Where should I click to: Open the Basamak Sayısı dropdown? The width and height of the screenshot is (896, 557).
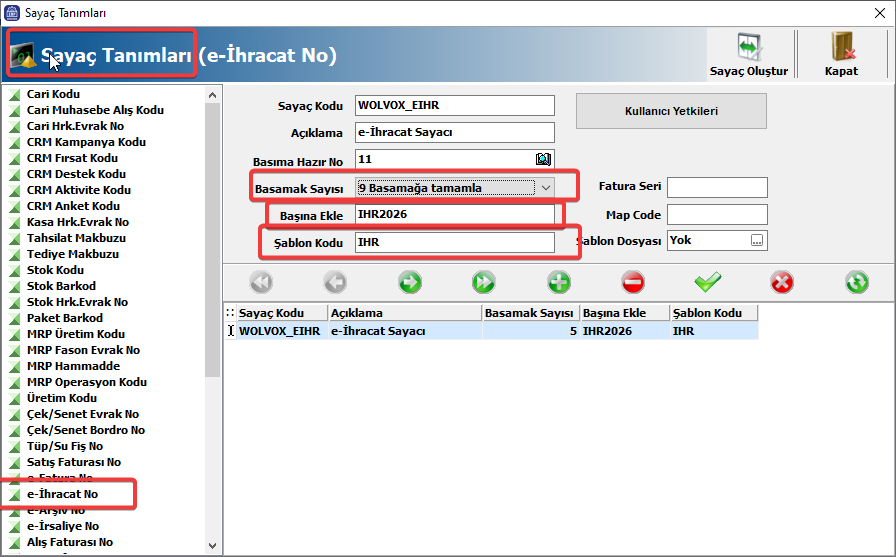pos(546,188)
